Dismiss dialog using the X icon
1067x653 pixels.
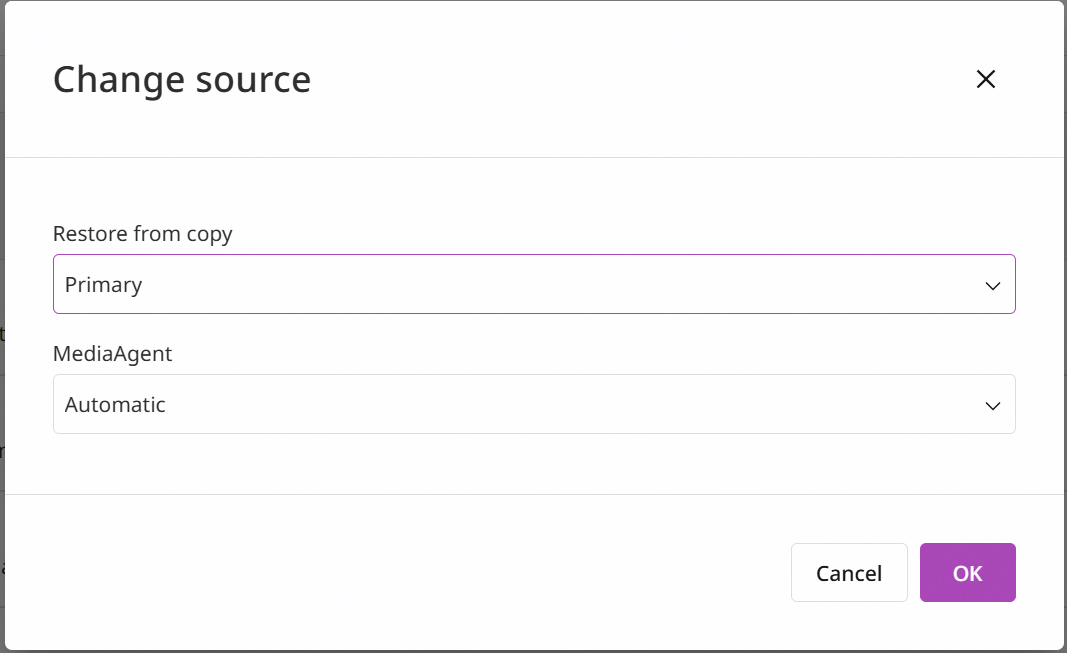coord(985,79)
